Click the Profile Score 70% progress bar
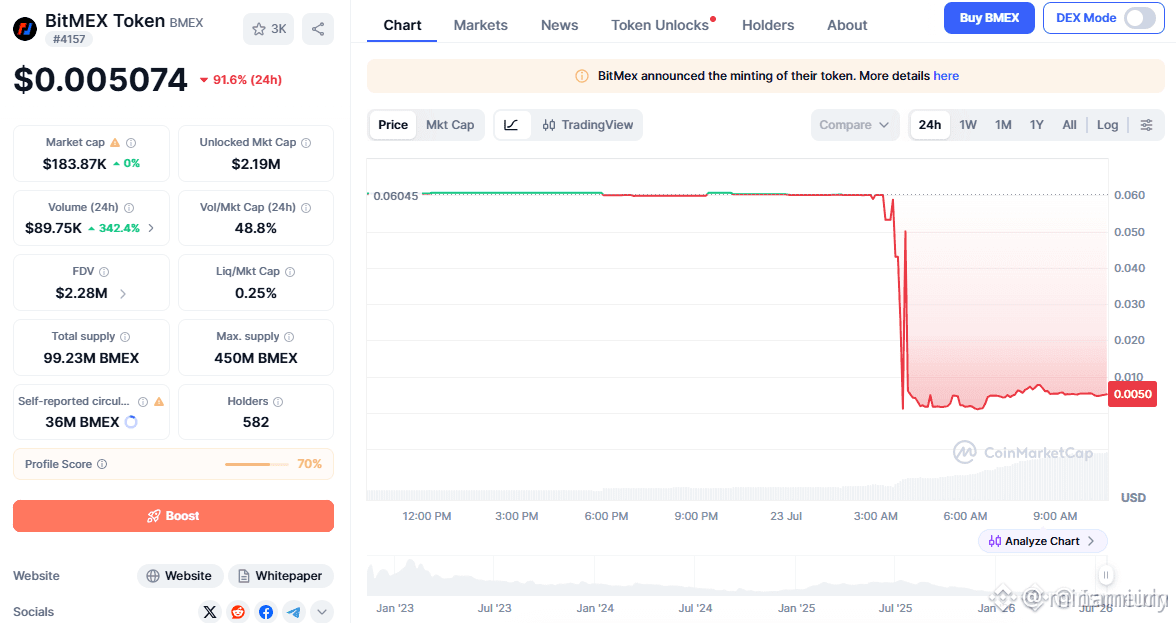This screenshot has height=623, width=1176. 256,464
